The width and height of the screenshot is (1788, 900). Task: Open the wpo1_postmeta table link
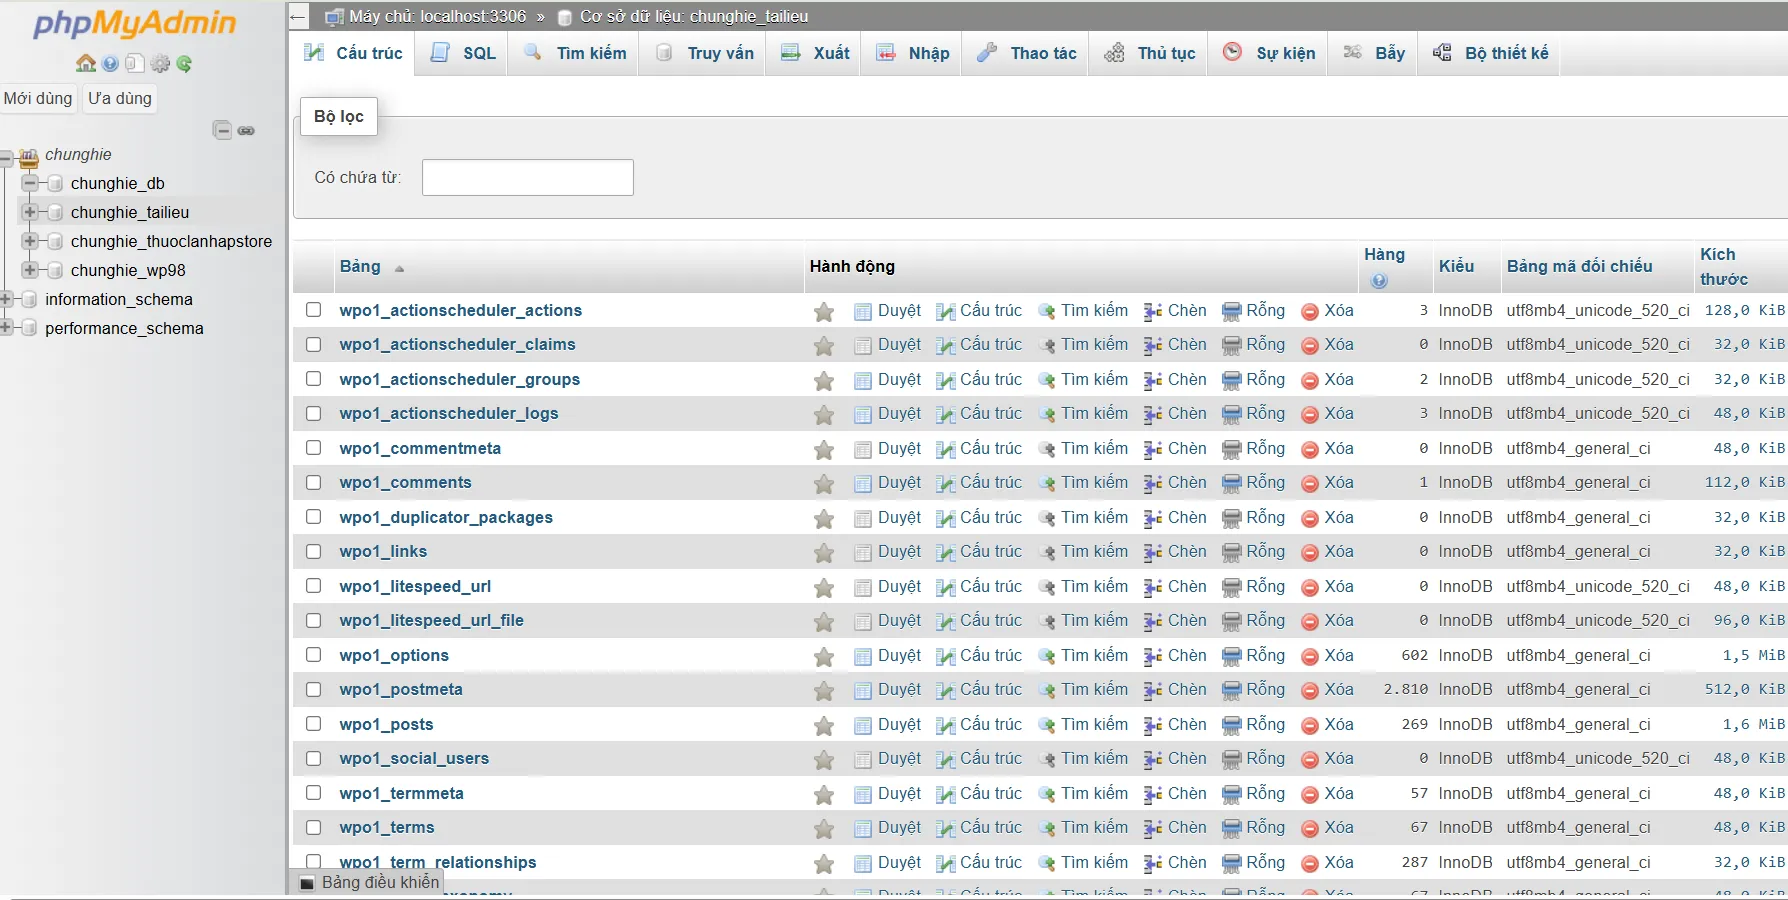point(401,690)
